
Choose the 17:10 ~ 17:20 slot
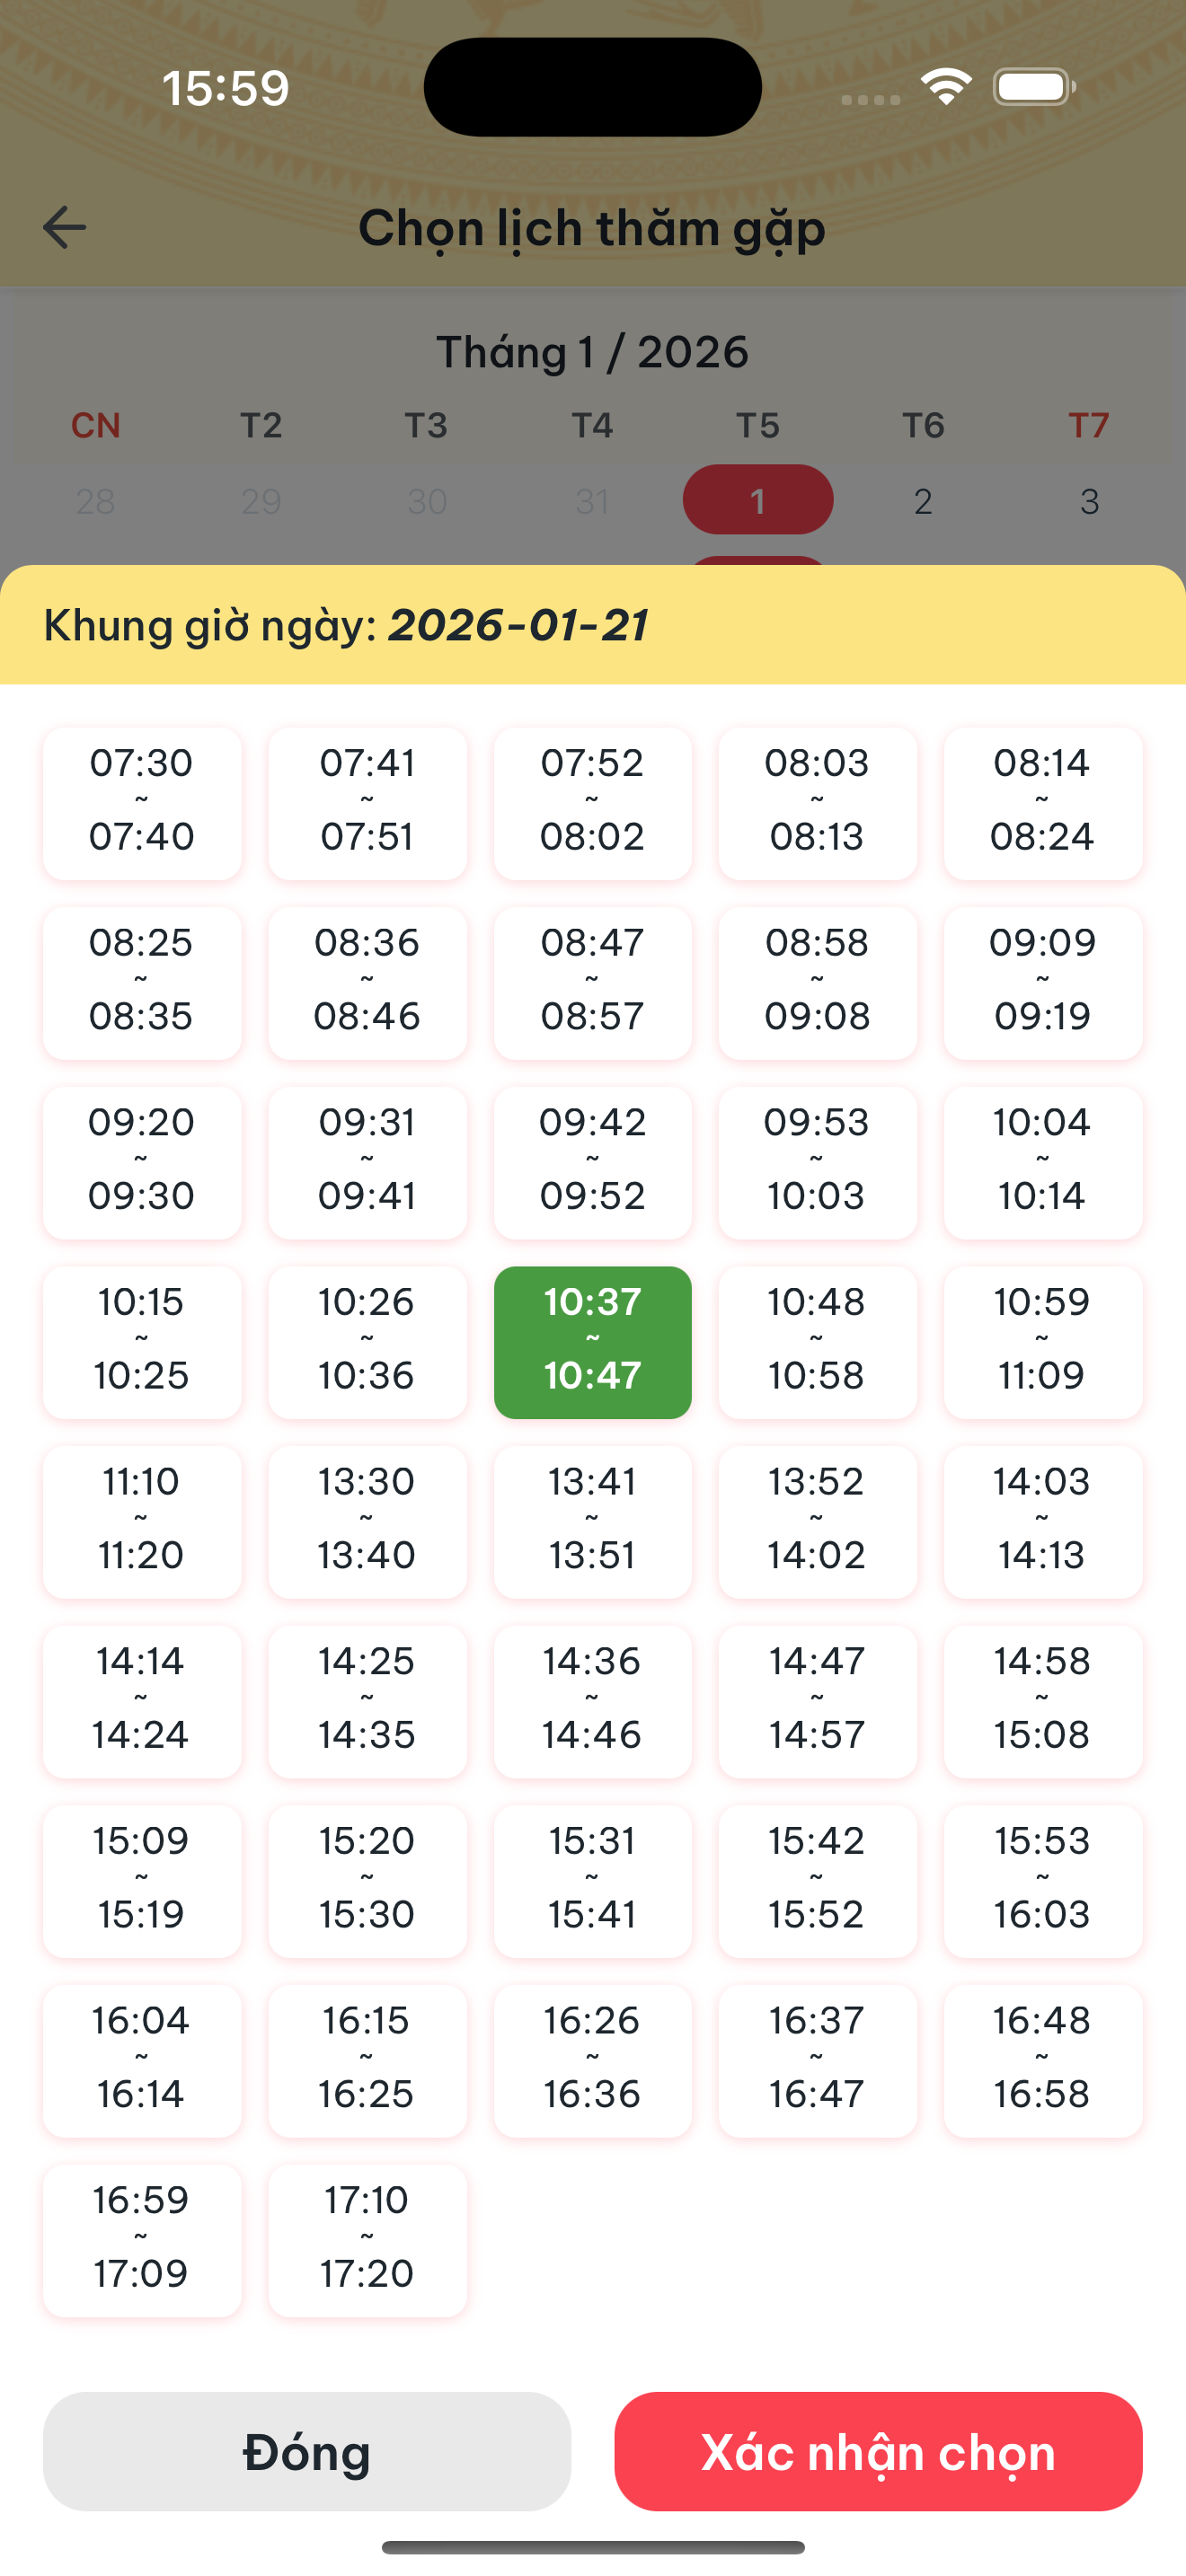367,2239
